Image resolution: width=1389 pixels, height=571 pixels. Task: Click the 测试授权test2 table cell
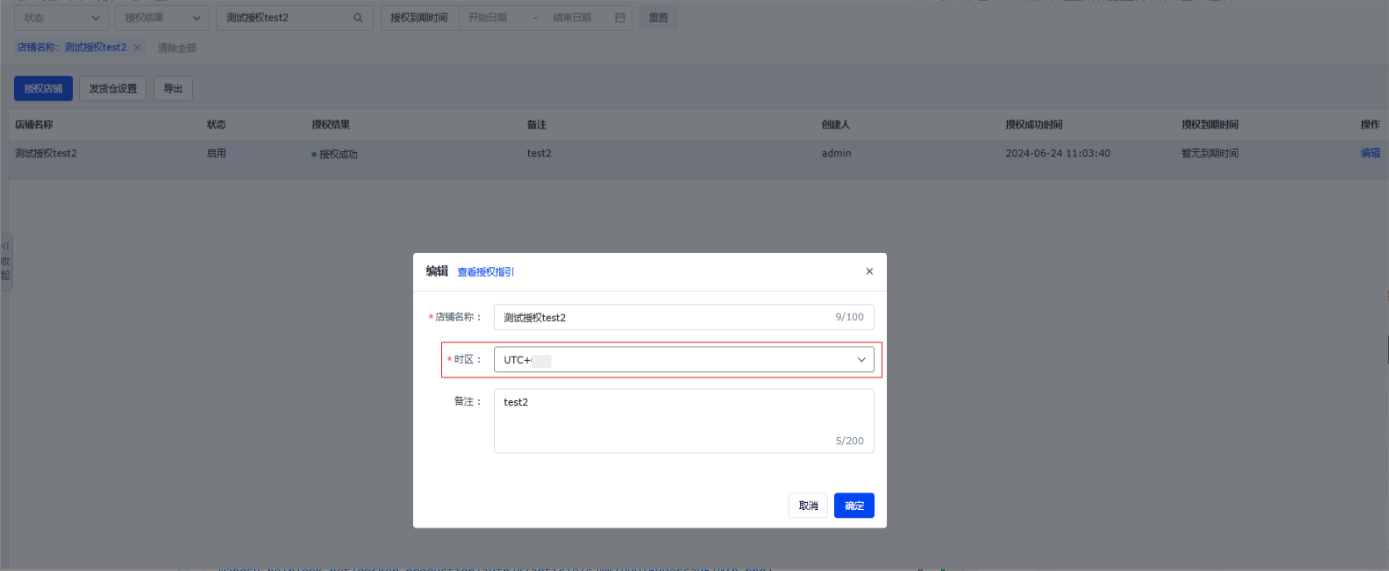[46, 153]
